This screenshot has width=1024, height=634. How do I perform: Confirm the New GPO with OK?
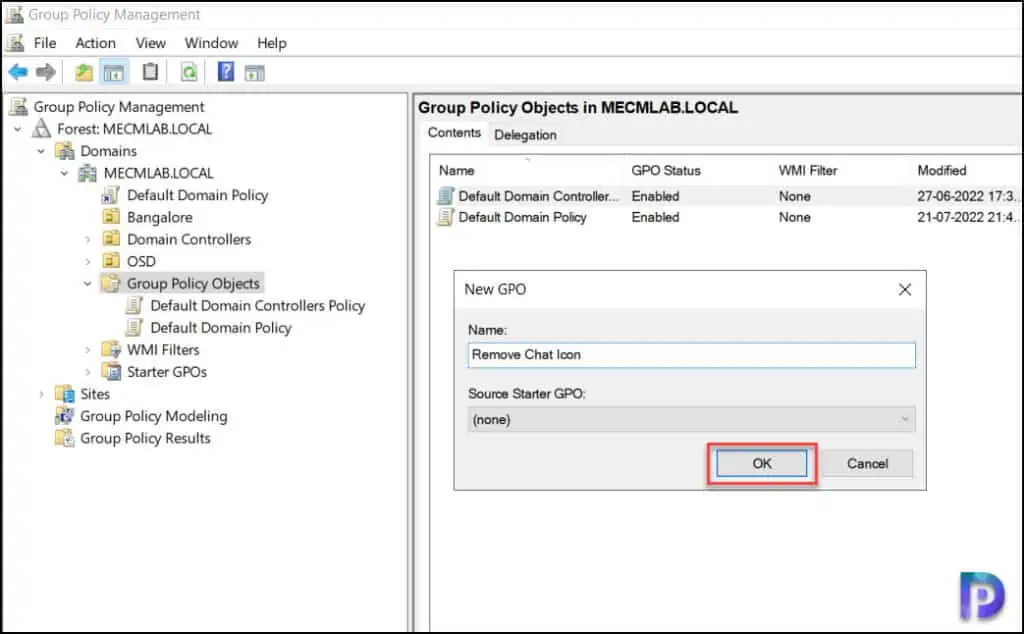click(x=761, y=464)
